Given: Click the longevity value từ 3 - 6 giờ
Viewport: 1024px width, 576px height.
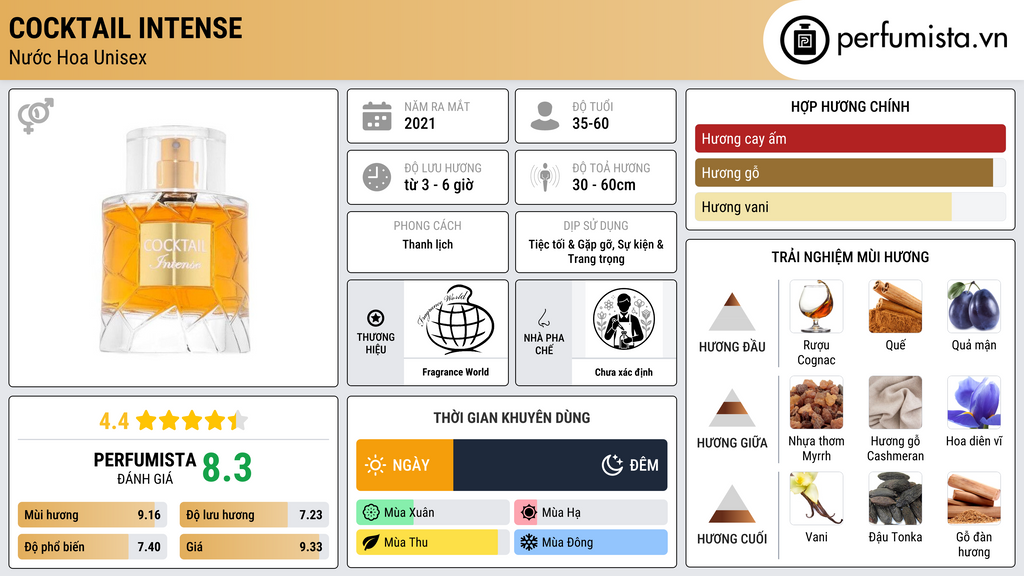Looking at the screenshot, I should point(439,185).
